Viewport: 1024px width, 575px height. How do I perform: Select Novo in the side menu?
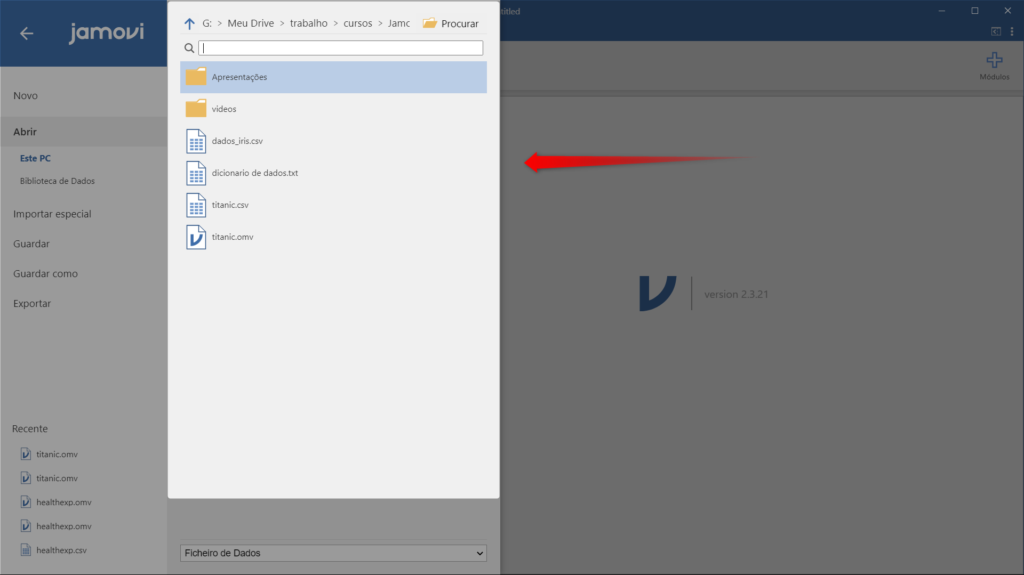click(x=25, y=95)
